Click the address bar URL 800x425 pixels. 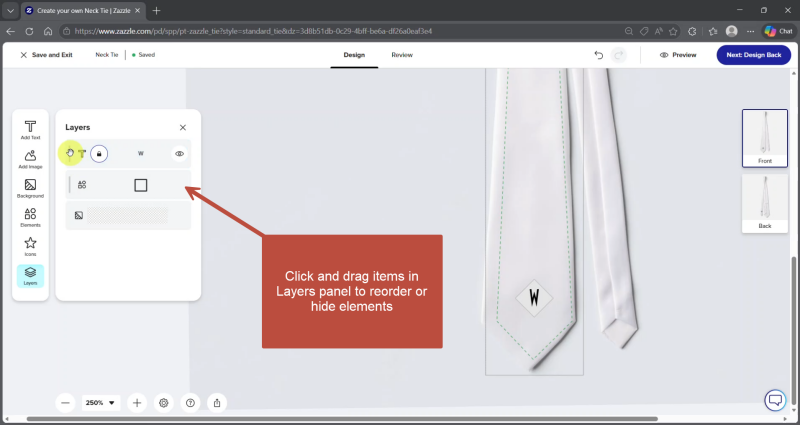pyautogui.click(x=253, y=31)
